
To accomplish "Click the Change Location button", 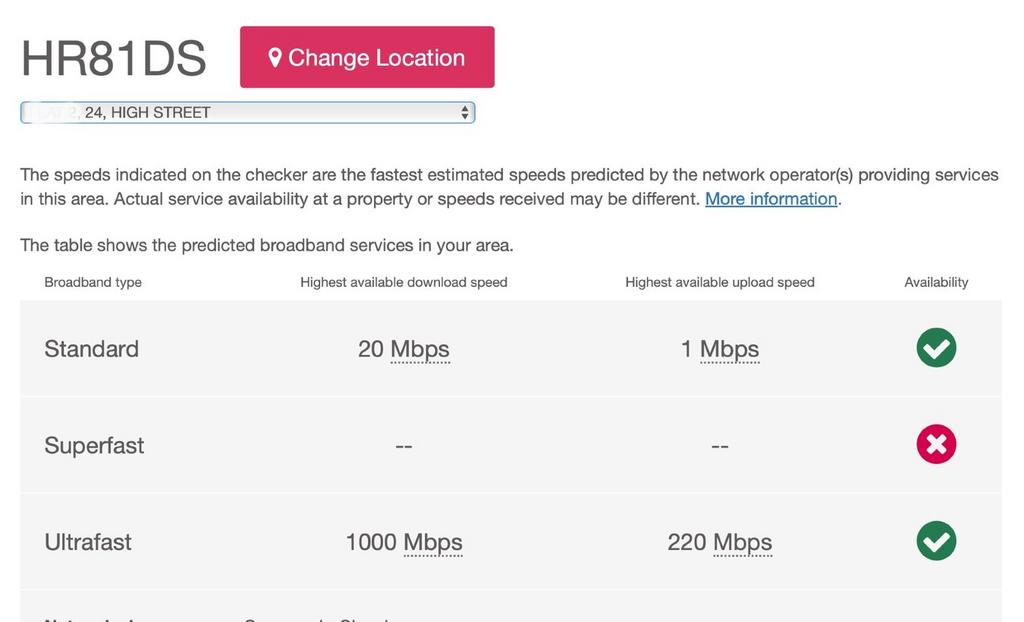I will [x=367, y=57].
